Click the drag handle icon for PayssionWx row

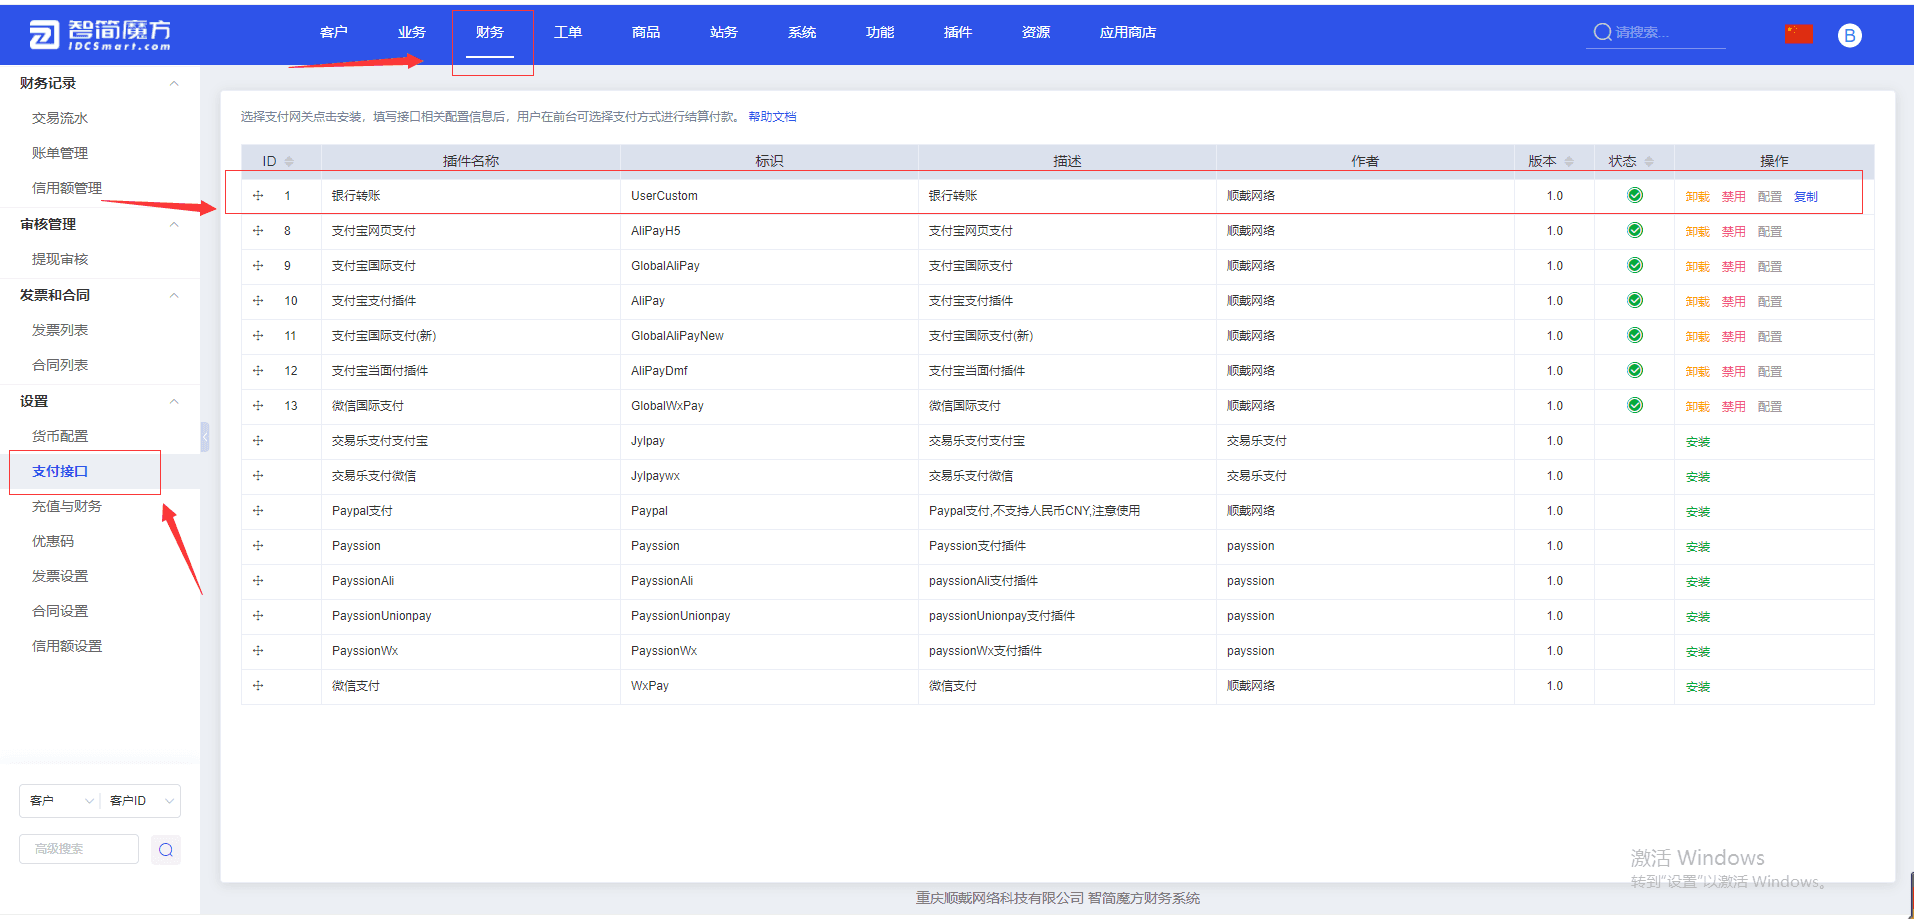258,651
